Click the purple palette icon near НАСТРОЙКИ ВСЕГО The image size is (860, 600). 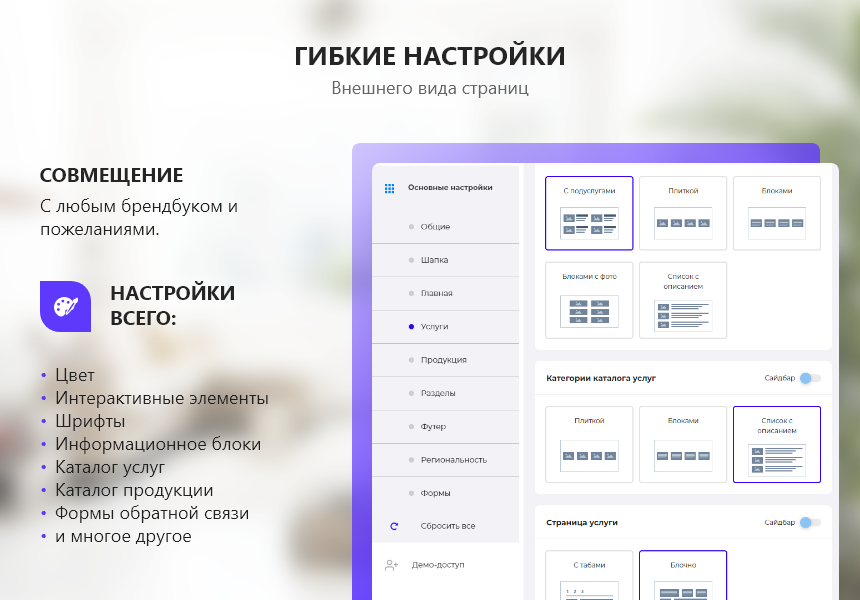[x=64, y=305]
